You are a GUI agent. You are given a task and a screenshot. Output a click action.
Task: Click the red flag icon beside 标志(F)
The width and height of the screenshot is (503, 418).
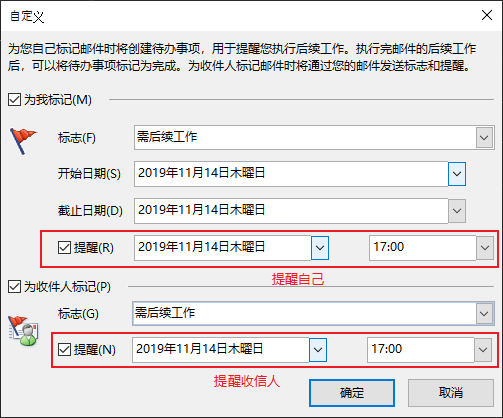coord(23,141)
